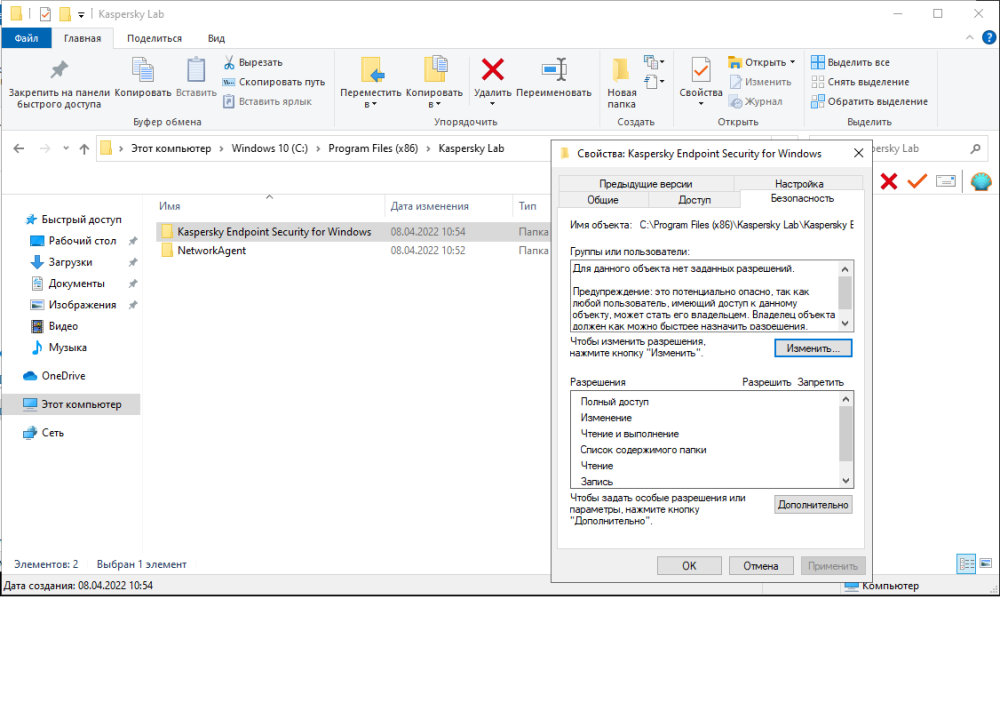Click the Копировать ribbon icon

(143, 77)
